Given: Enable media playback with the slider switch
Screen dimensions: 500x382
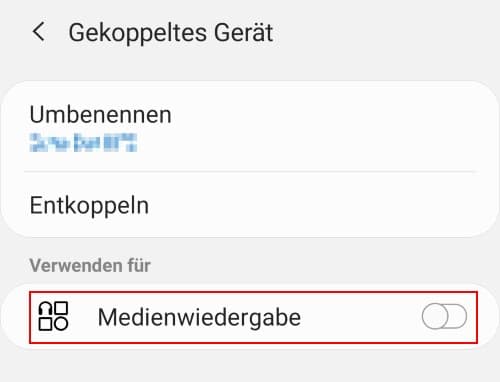Looking at the screenshot, I should pos(444,316).
